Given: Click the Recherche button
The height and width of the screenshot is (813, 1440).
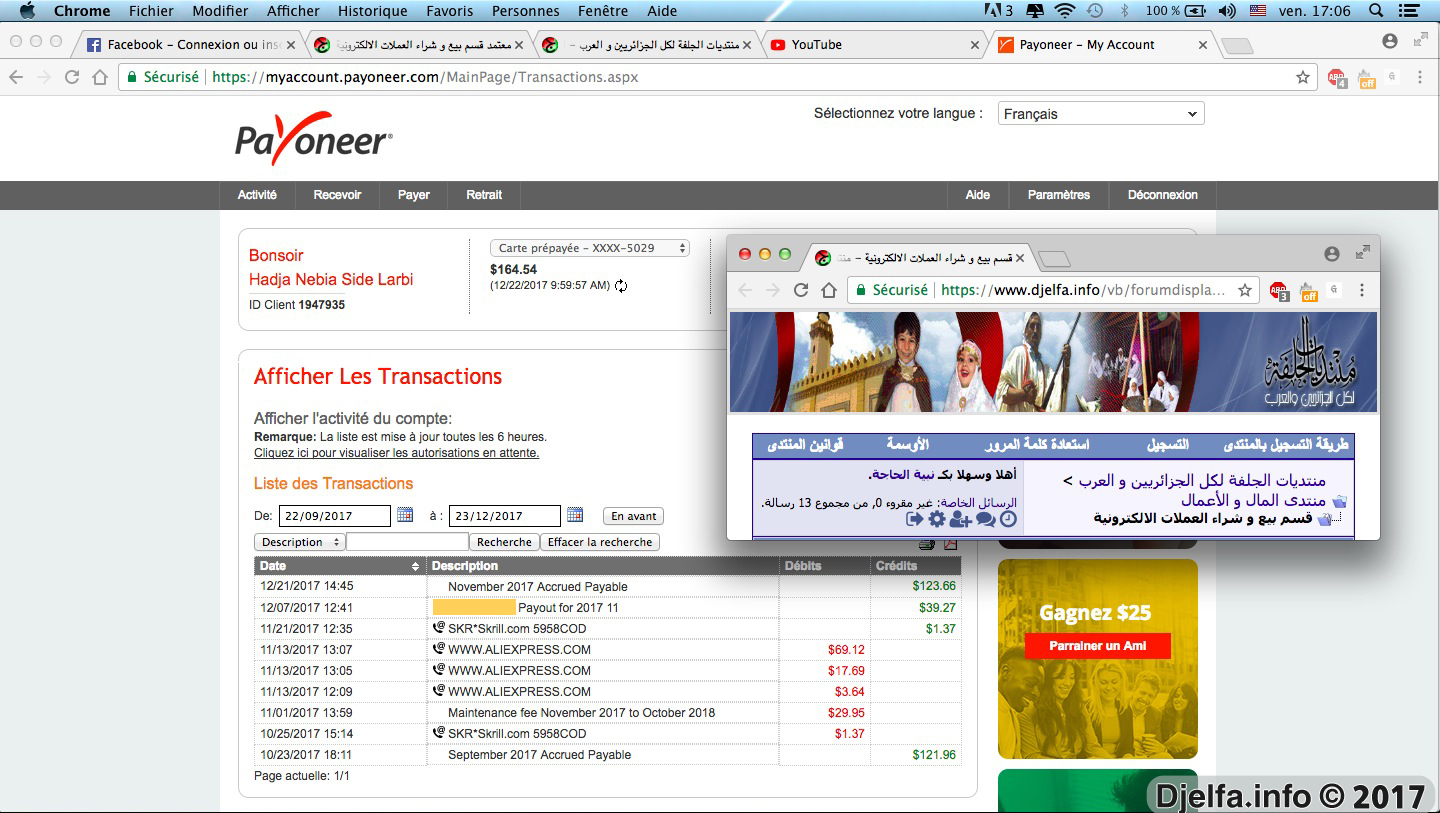Looking at the screenshot, I should click(504, 542).
